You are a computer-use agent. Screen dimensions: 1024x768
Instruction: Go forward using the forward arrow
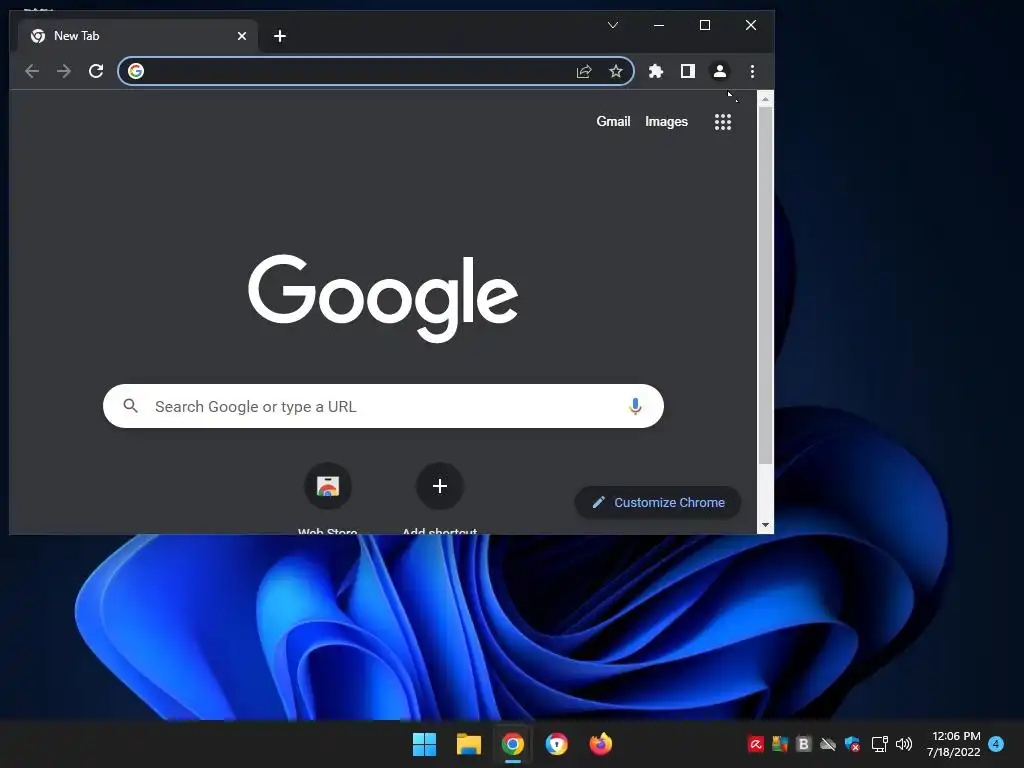pyautogui.click(x=63, y=71)
